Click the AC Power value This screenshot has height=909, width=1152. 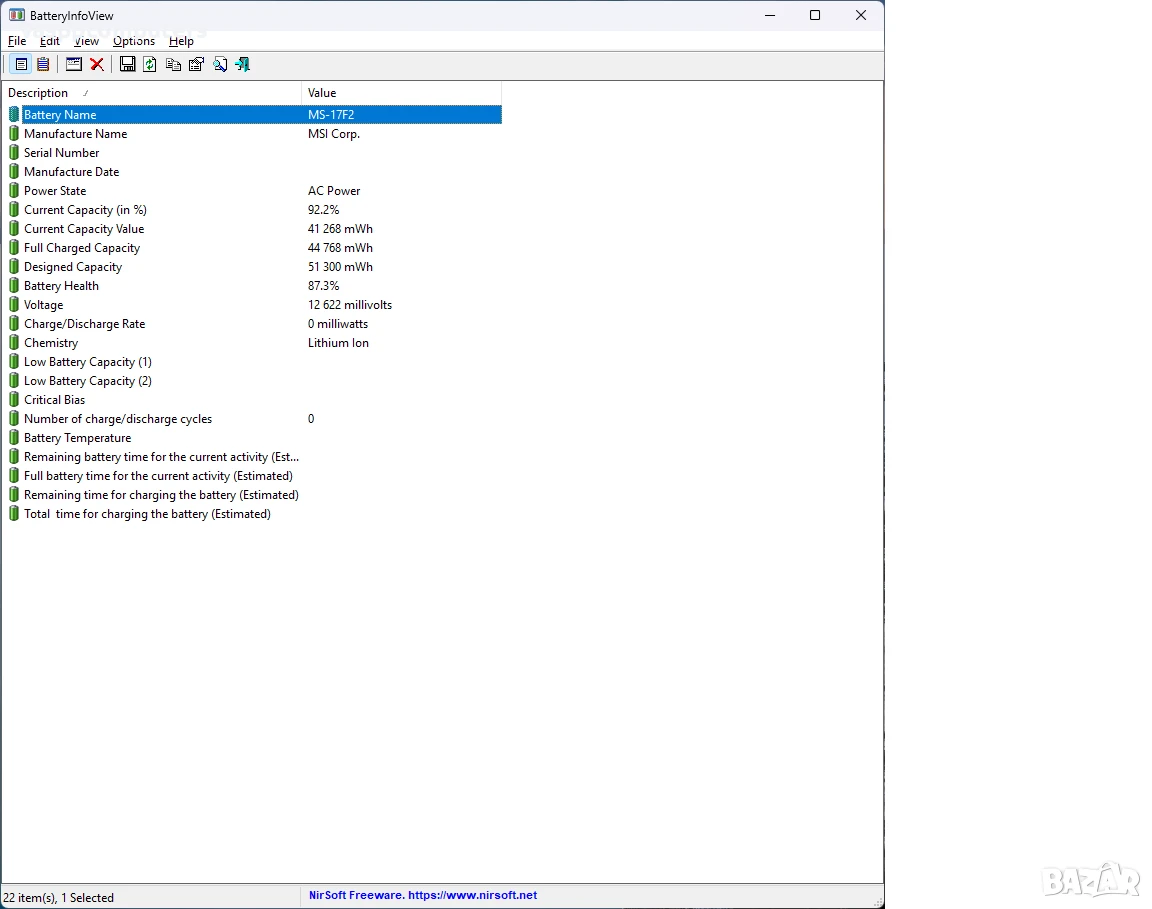coord(334,191)
